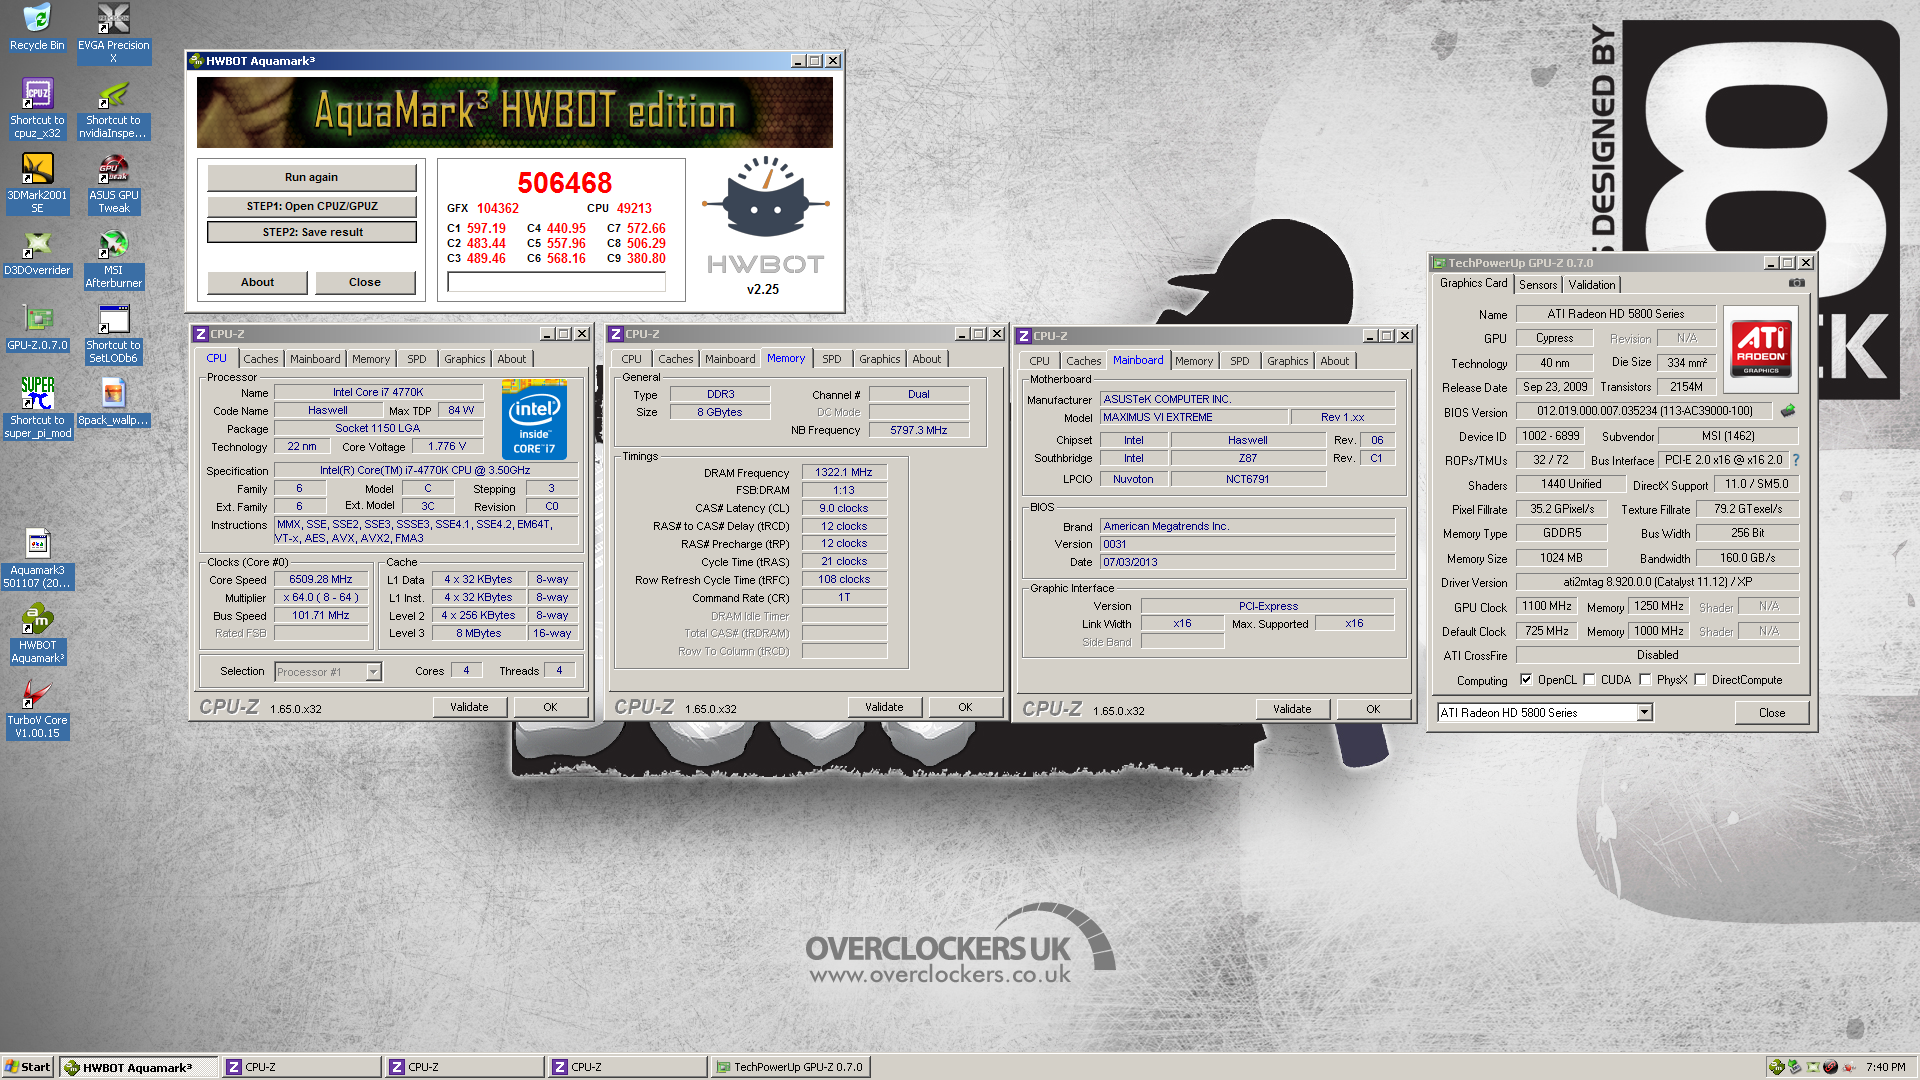Click the 1100 MHz GPU Clock value
The image size is (1920, 1080).
pos(1547,606)
